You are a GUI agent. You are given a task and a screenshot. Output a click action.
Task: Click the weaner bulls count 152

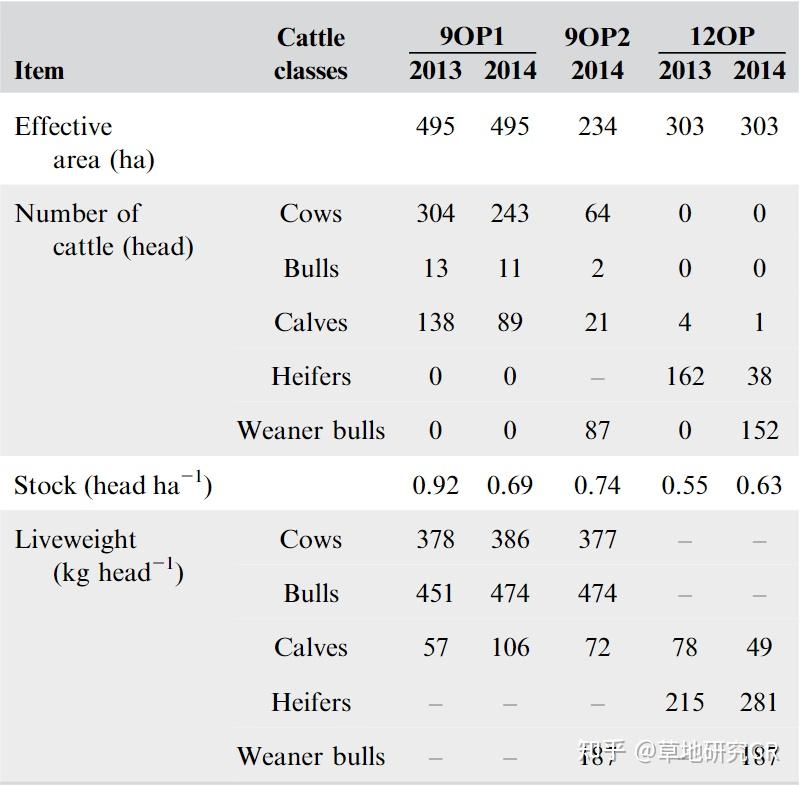click(759, 431)
